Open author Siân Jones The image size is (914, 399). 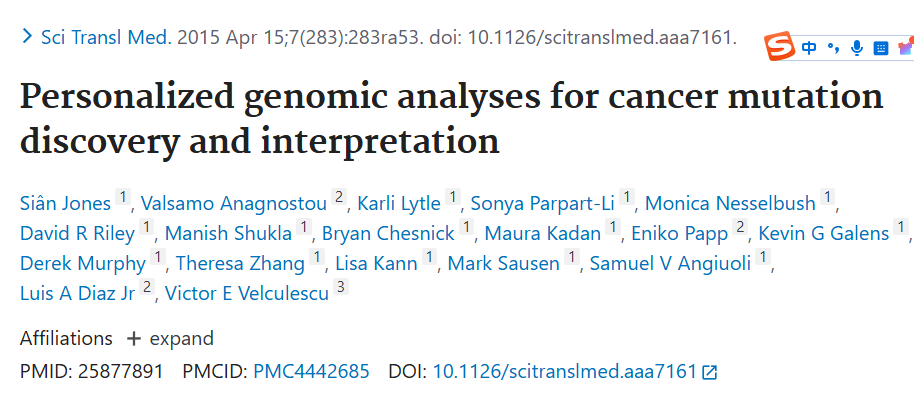tap(65, 203)
